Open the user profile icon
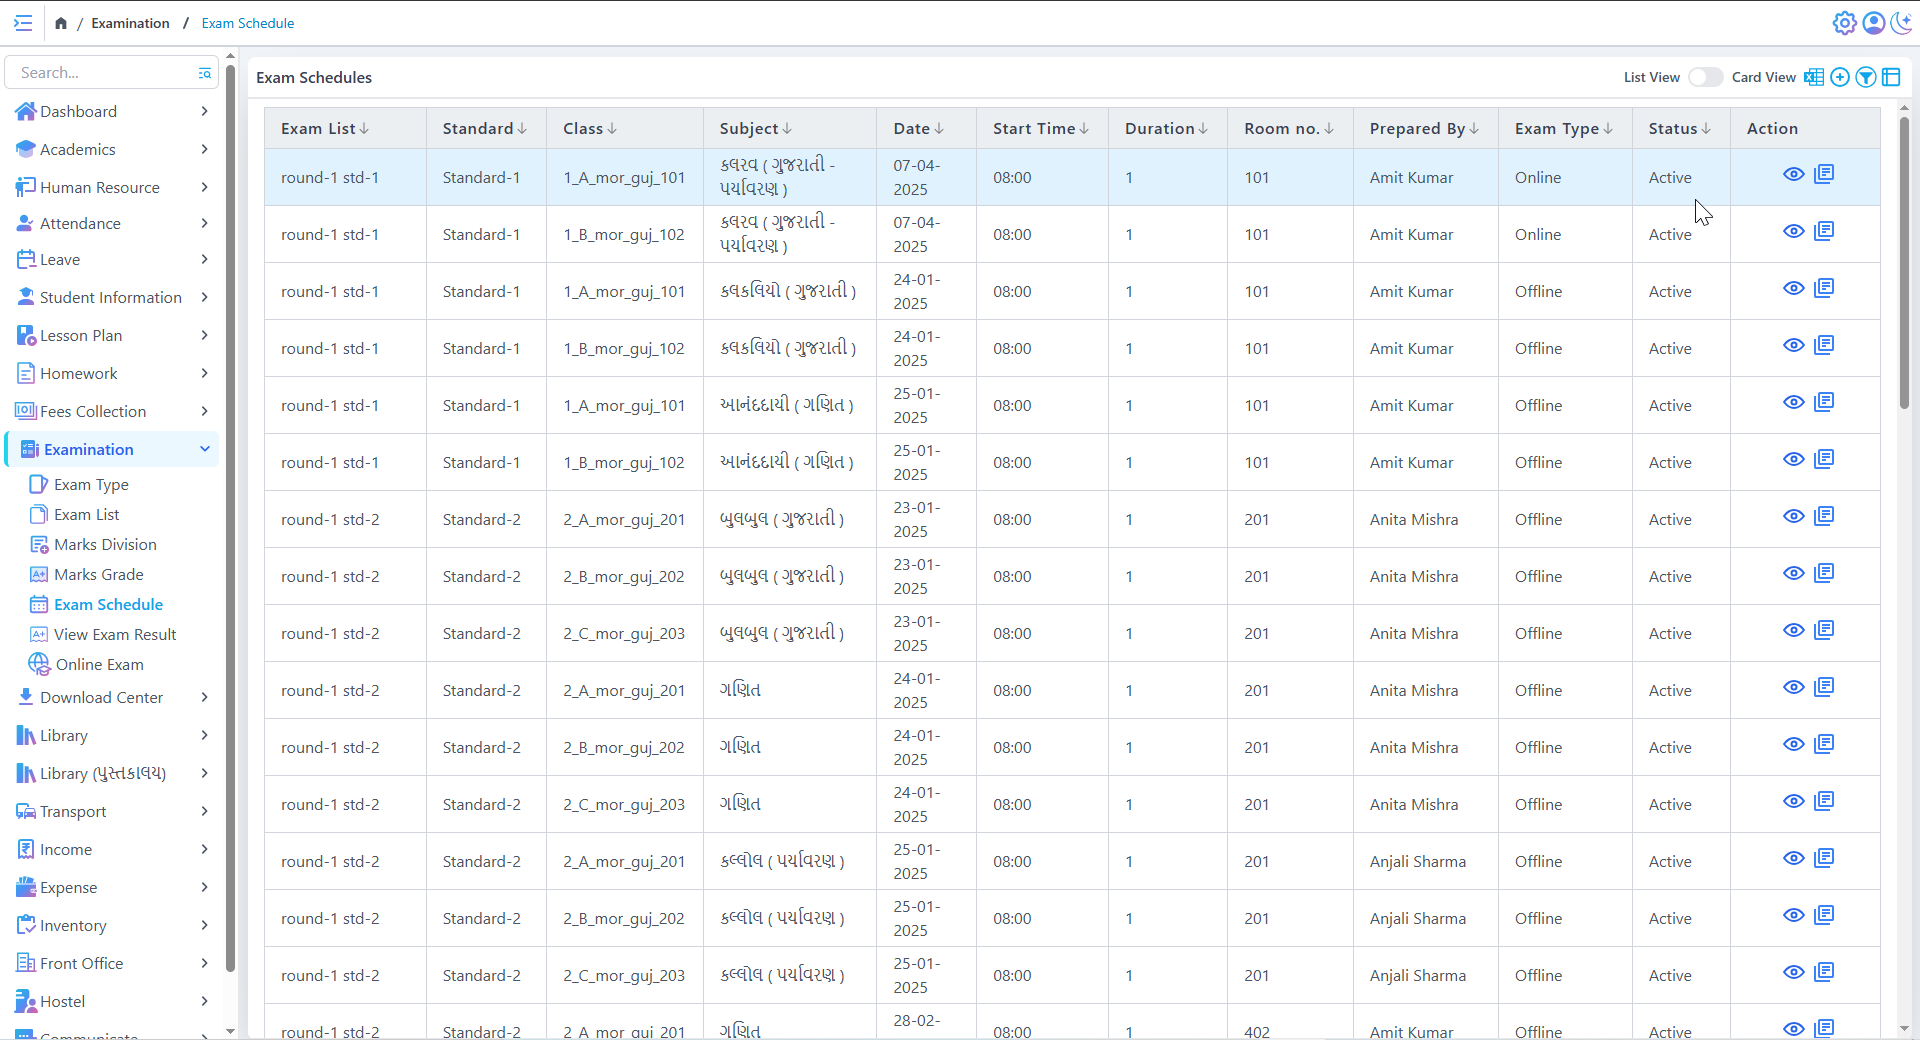 coord(1873,23)
